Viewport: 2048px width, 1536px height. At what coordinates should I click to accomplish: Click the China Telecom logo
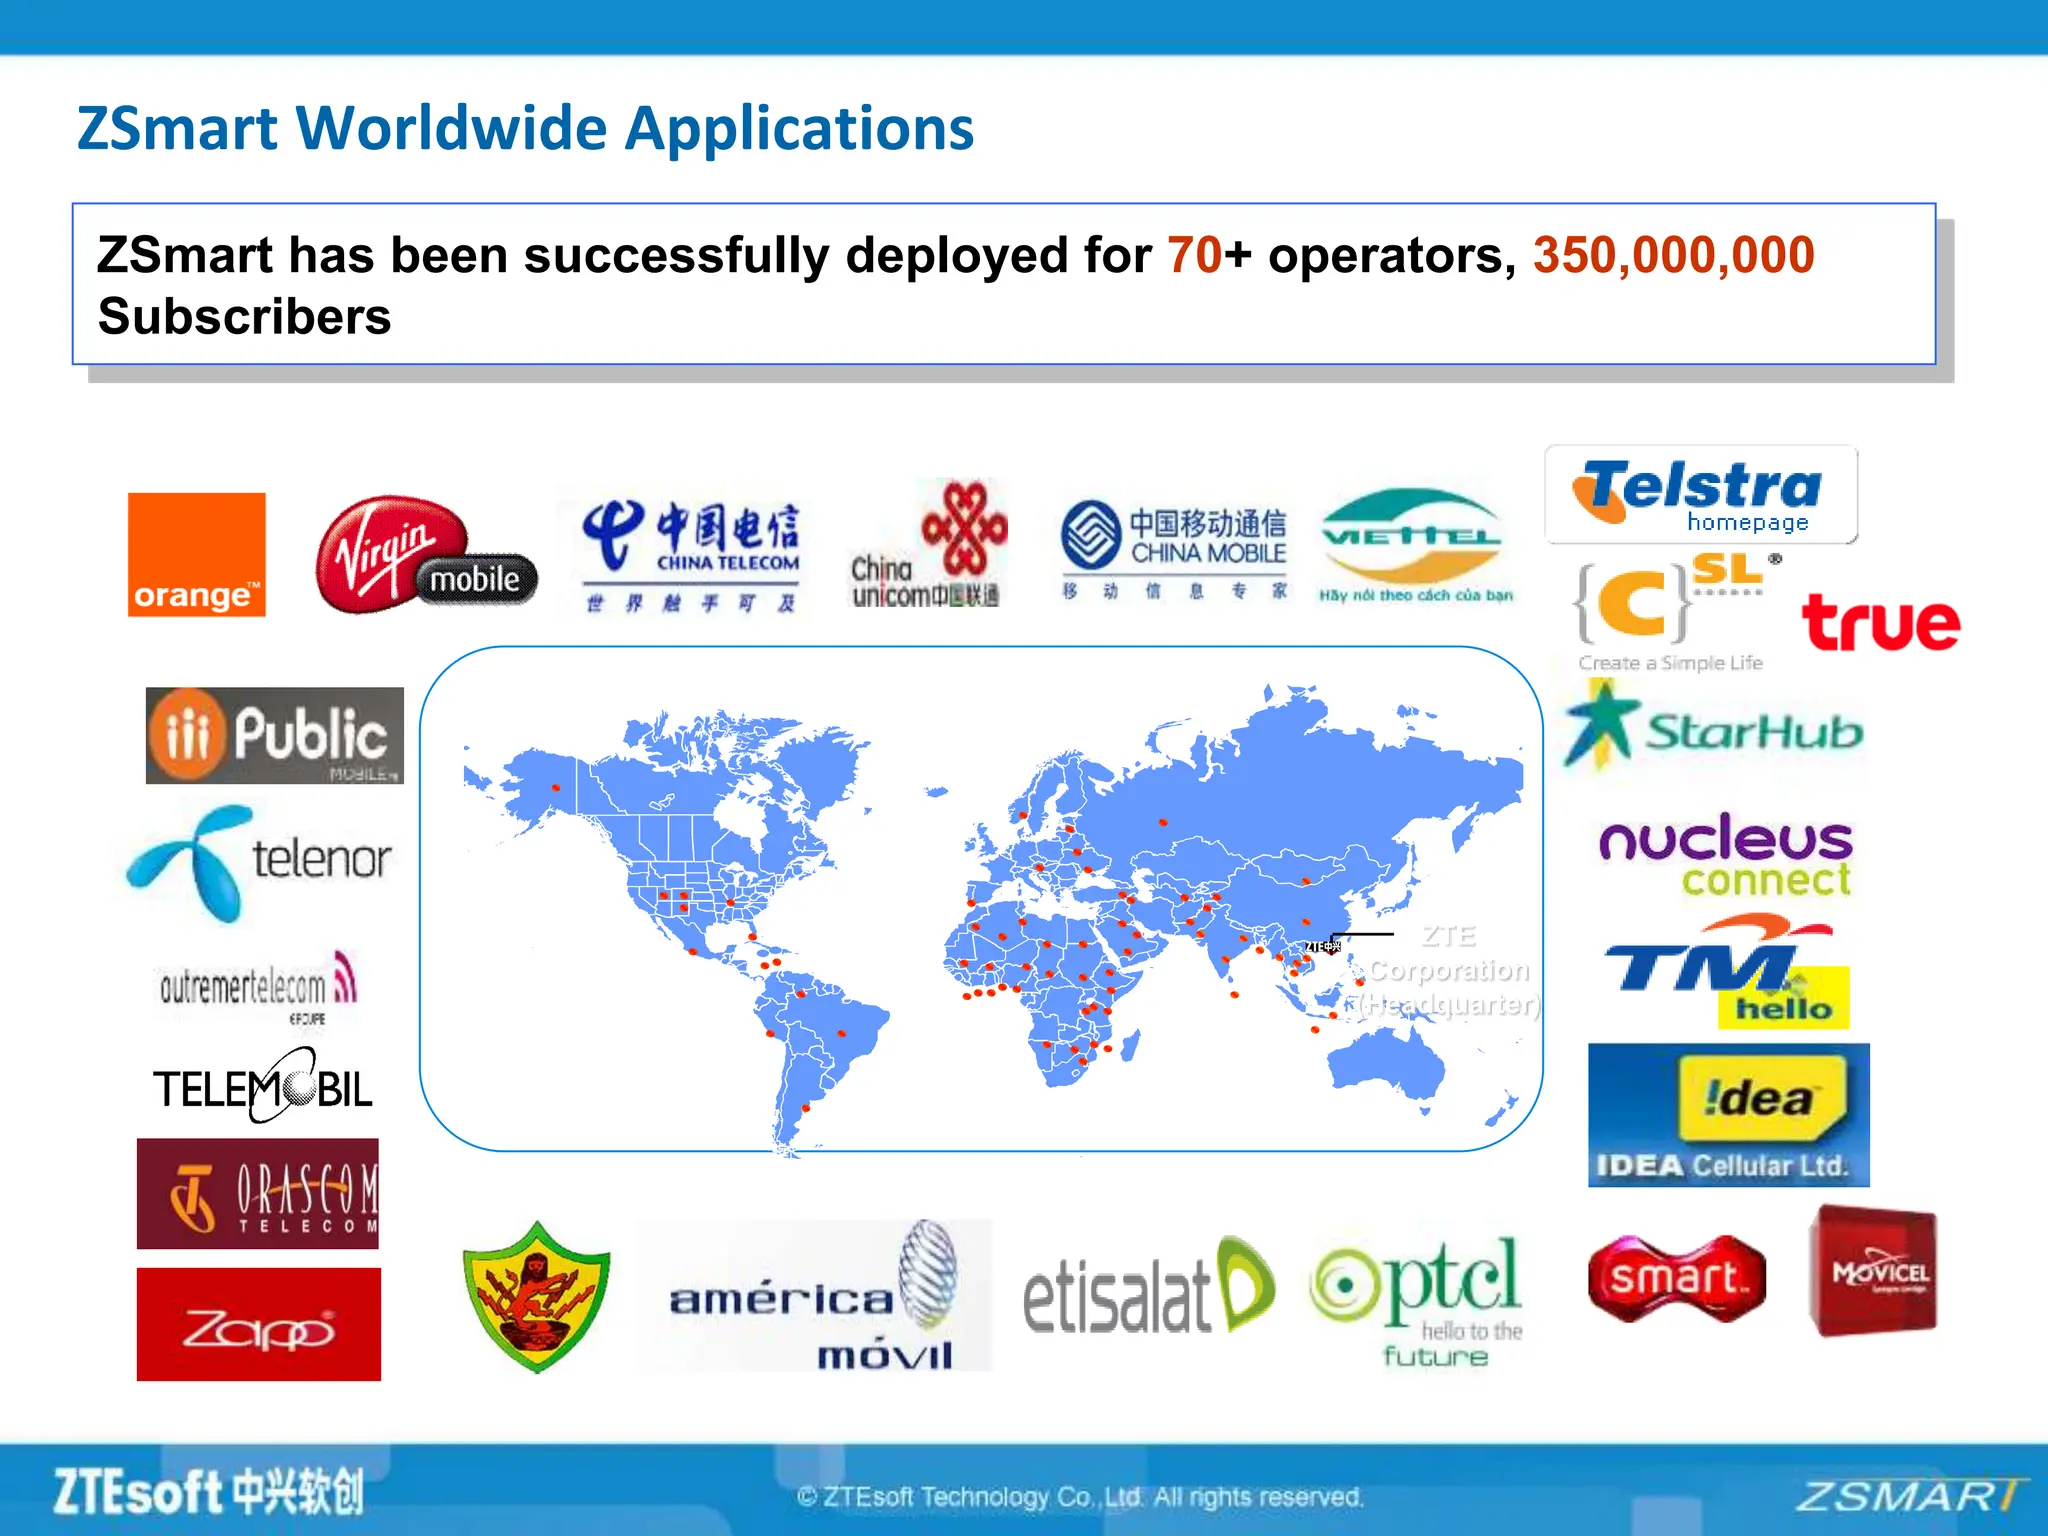[x=691, y=555]
